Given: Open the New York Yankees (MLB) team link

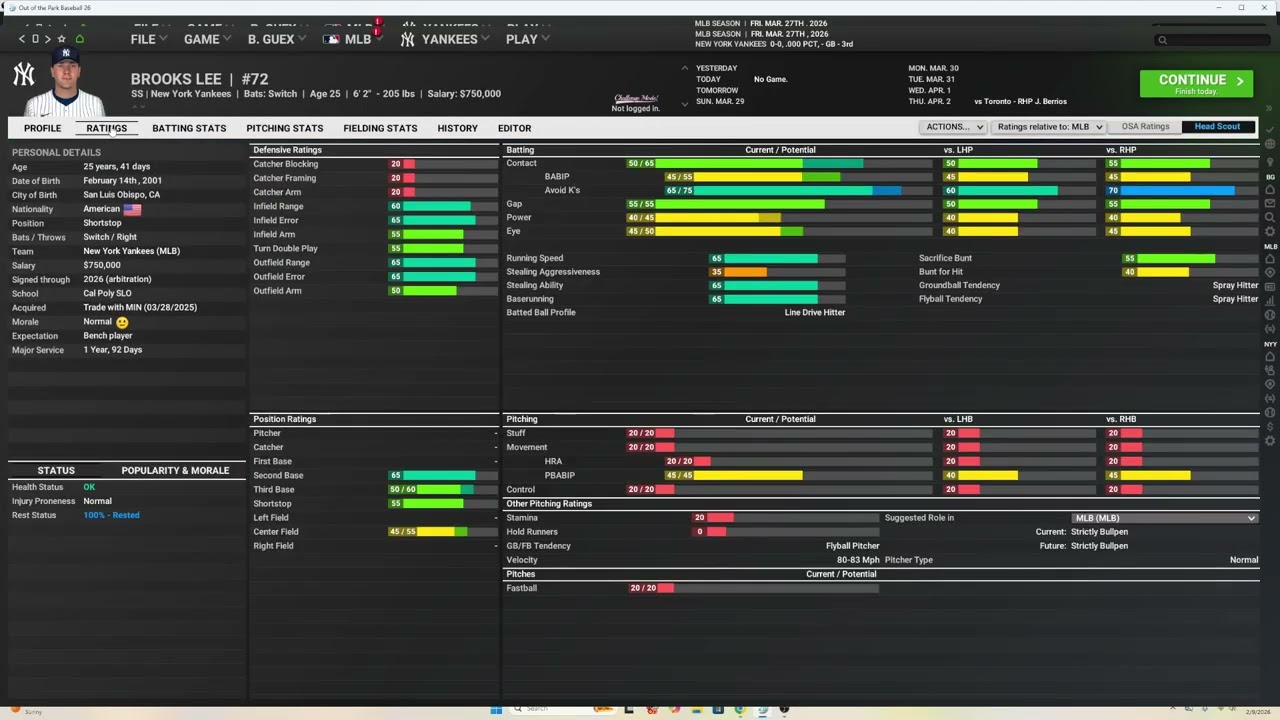Looking at the screenshot, I should (131, 251).
